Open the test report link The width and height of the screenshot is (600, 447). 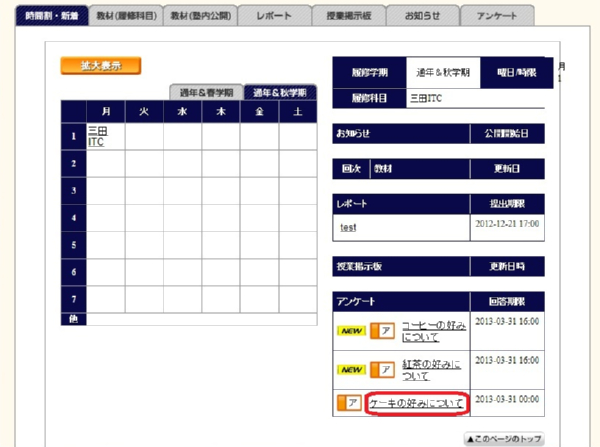coord(349,227)
